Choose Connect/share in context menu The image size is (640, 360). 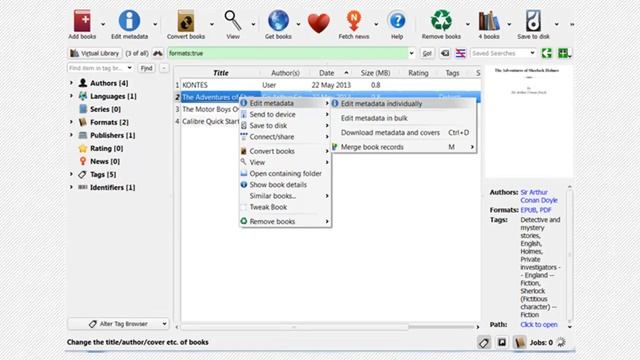285,137
